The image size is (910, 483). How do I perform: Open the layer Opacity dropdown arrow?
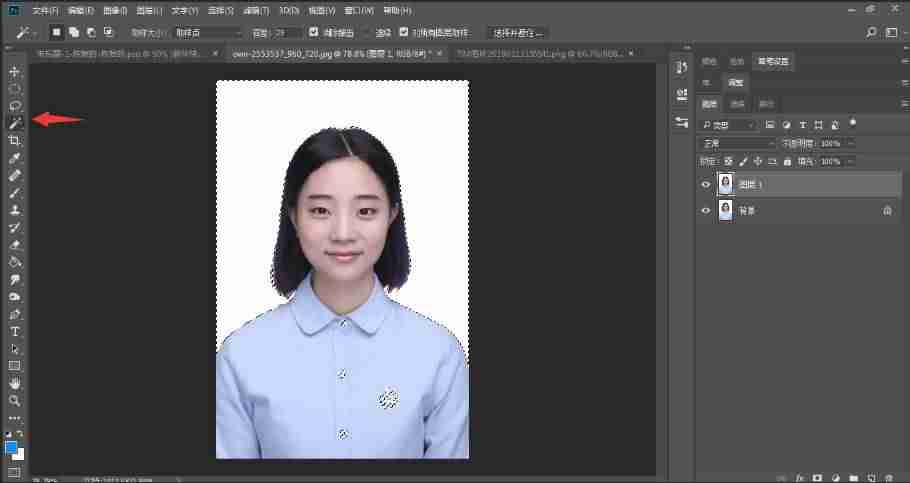851,143
